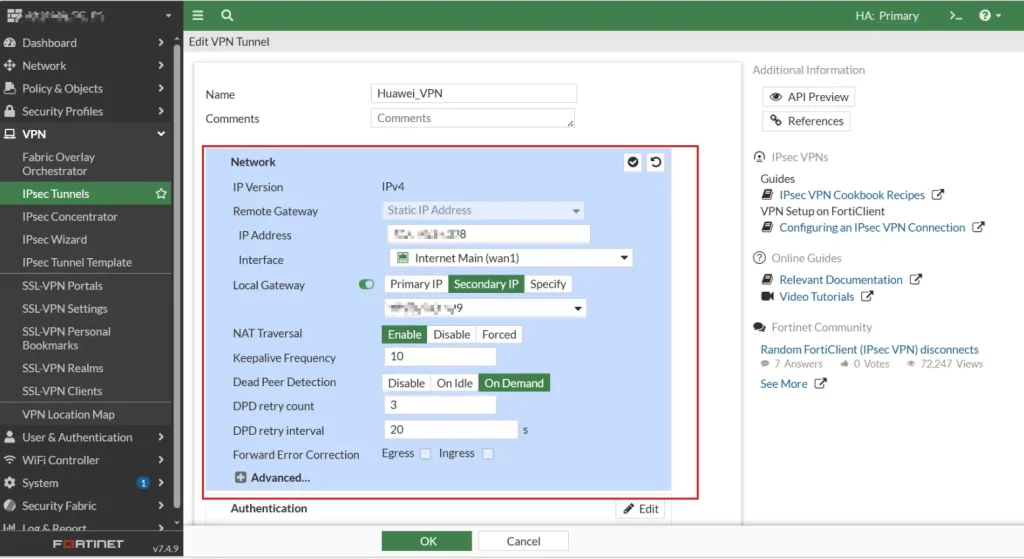Click the link icon on References
1024x559 pixels.
tap(775, 121)
